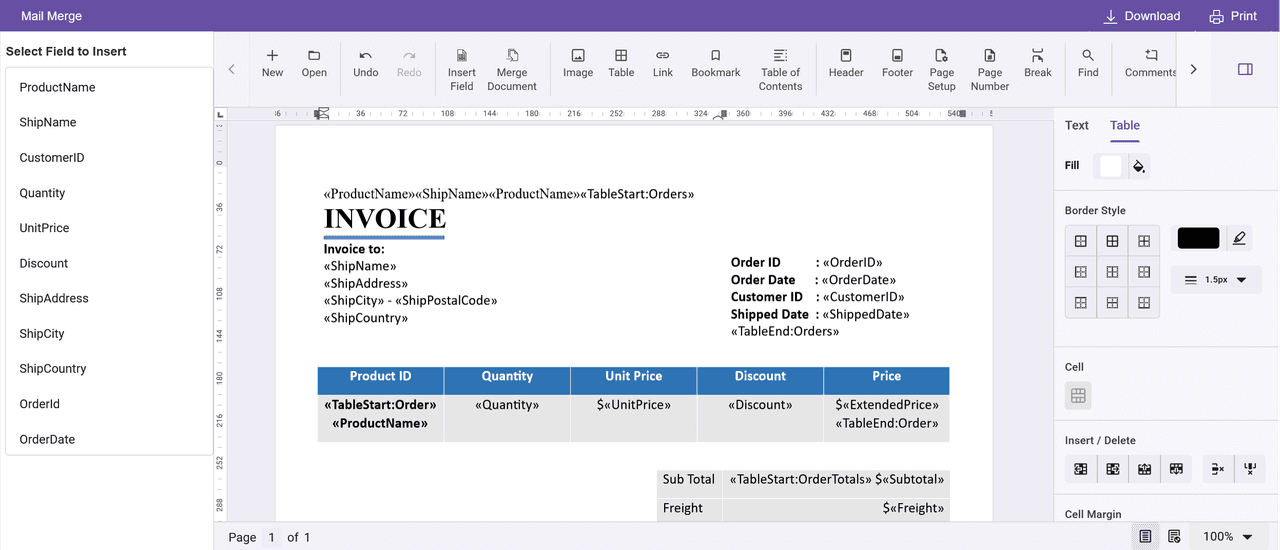
Task: Toggle the properties pane icon
Action: point(1245,69)
